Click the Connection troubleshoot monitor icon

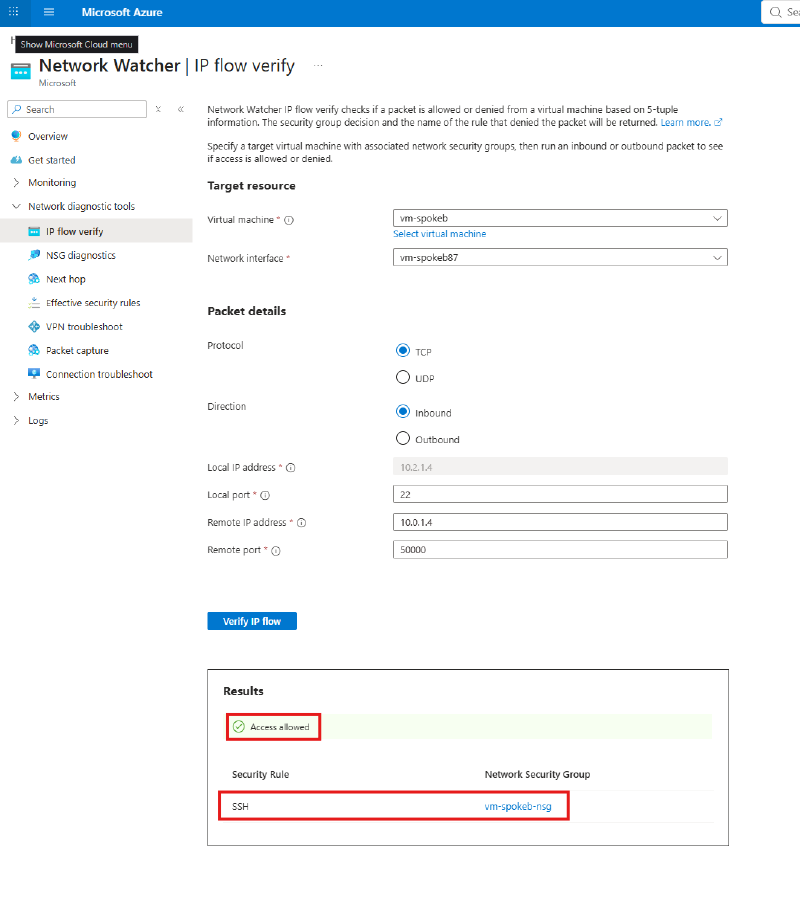(x=34, y=374)
